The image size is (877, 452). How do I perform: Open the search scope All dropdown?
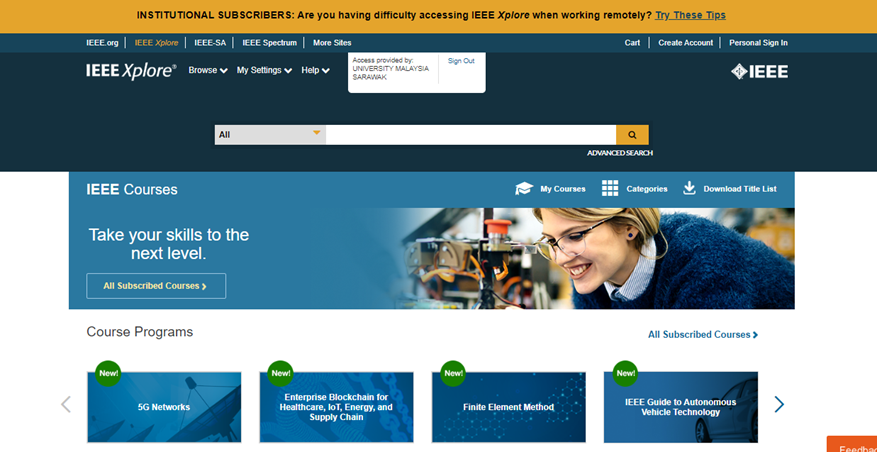[x=270, y=135]
